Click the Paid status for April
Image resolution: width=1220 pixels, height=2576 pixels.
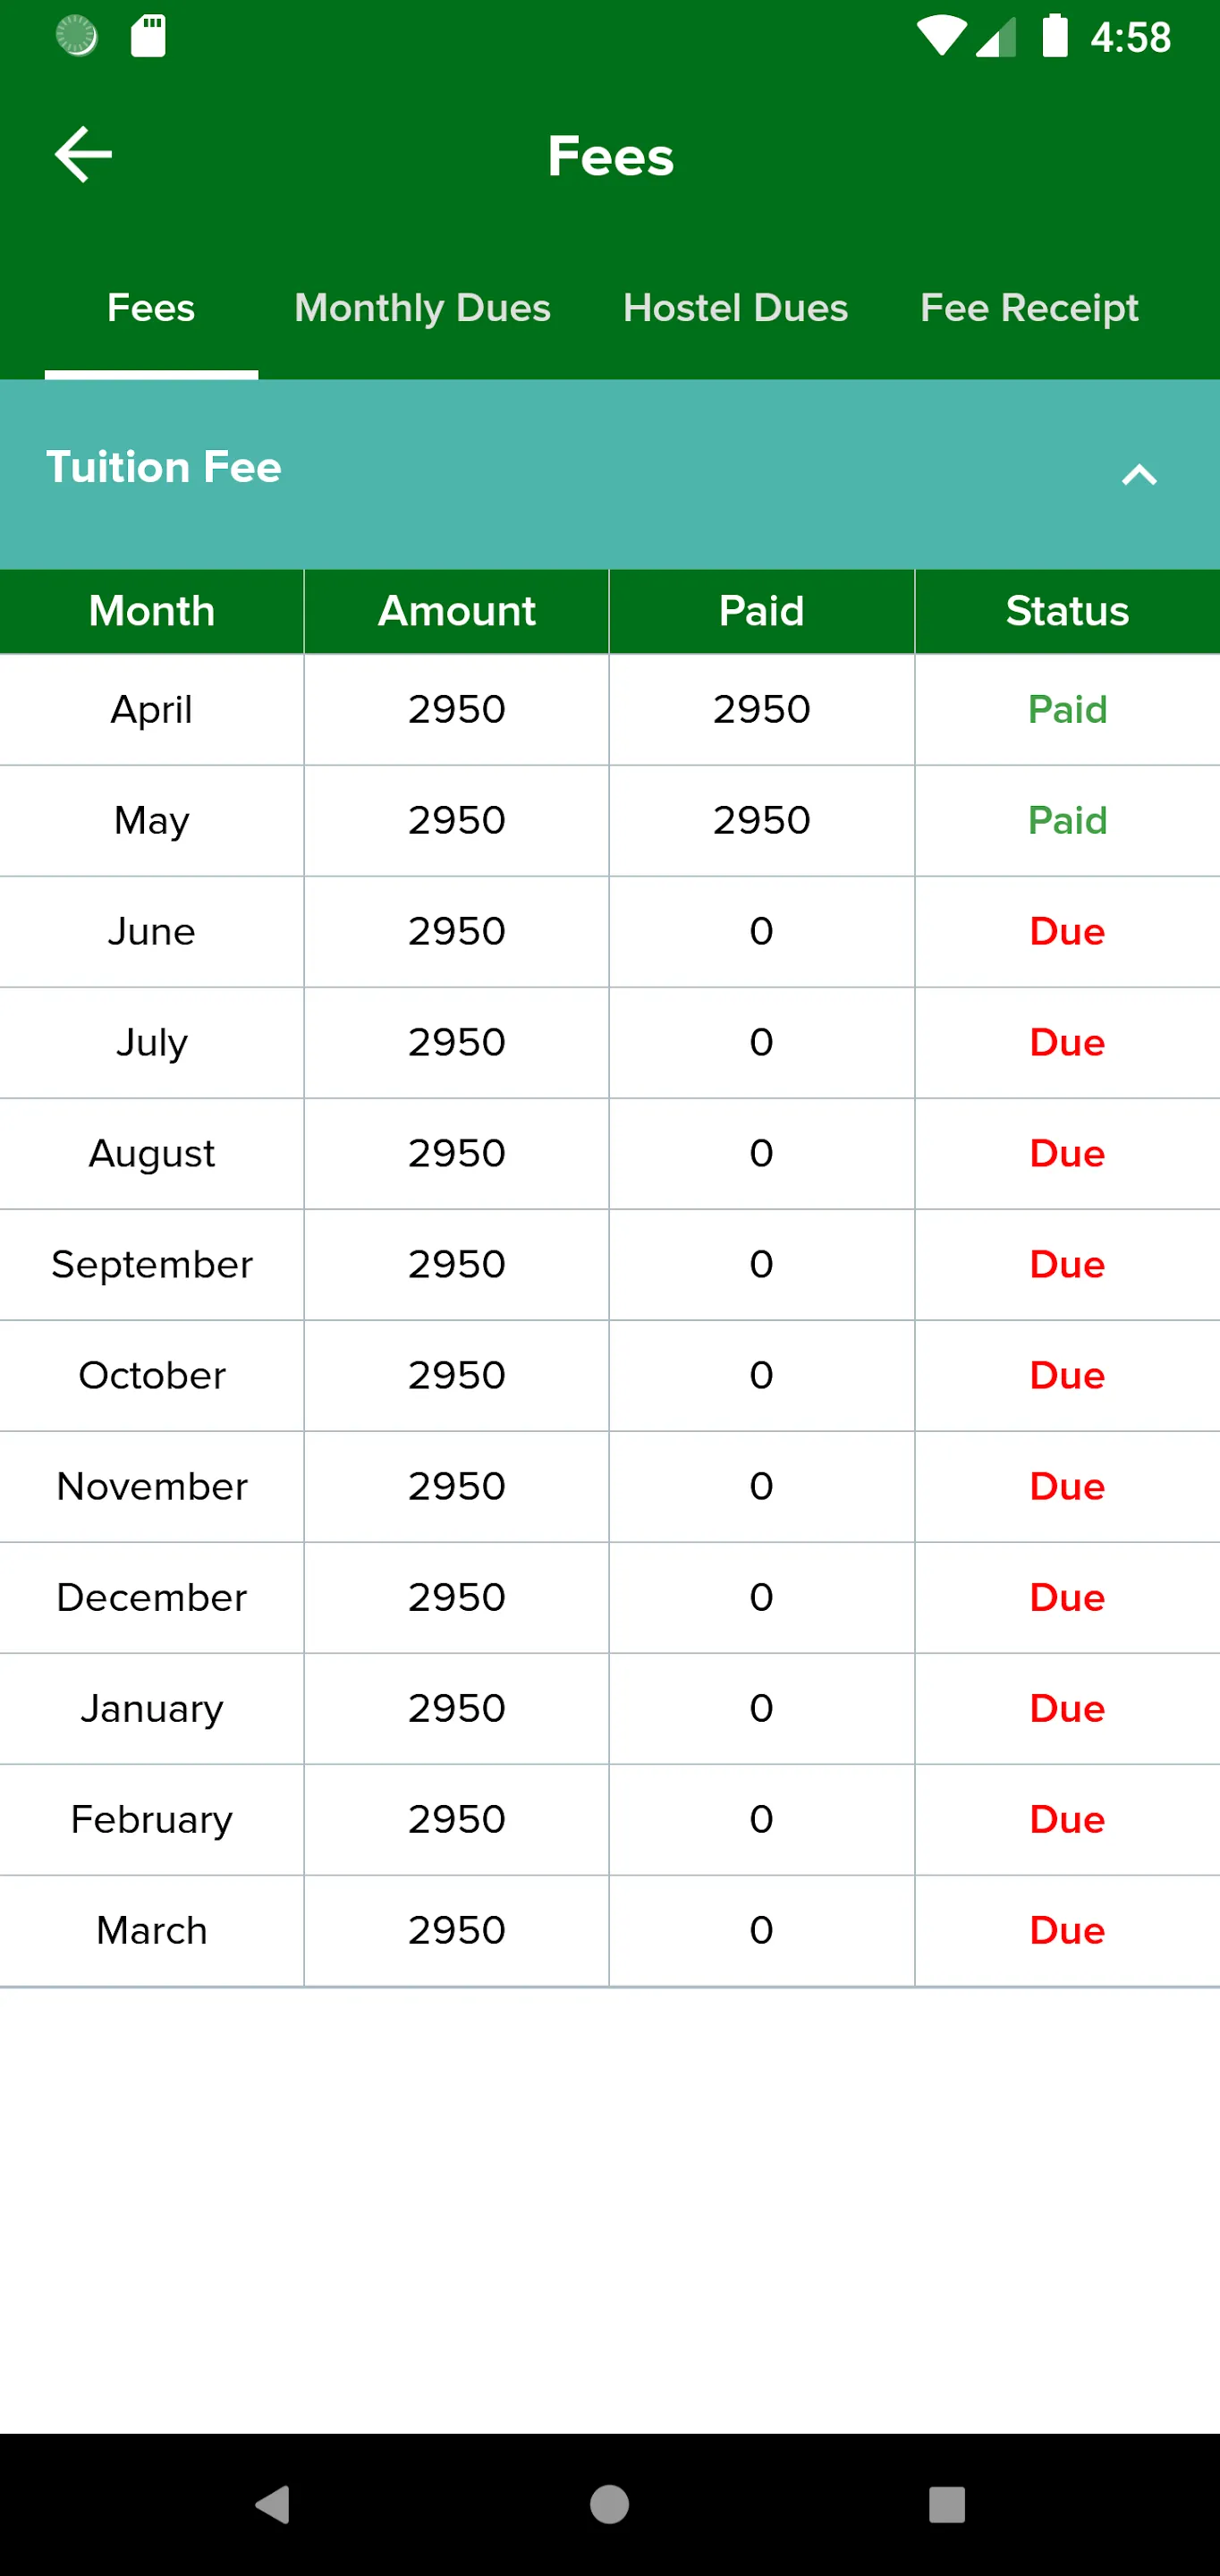[x=1067, y=710]
